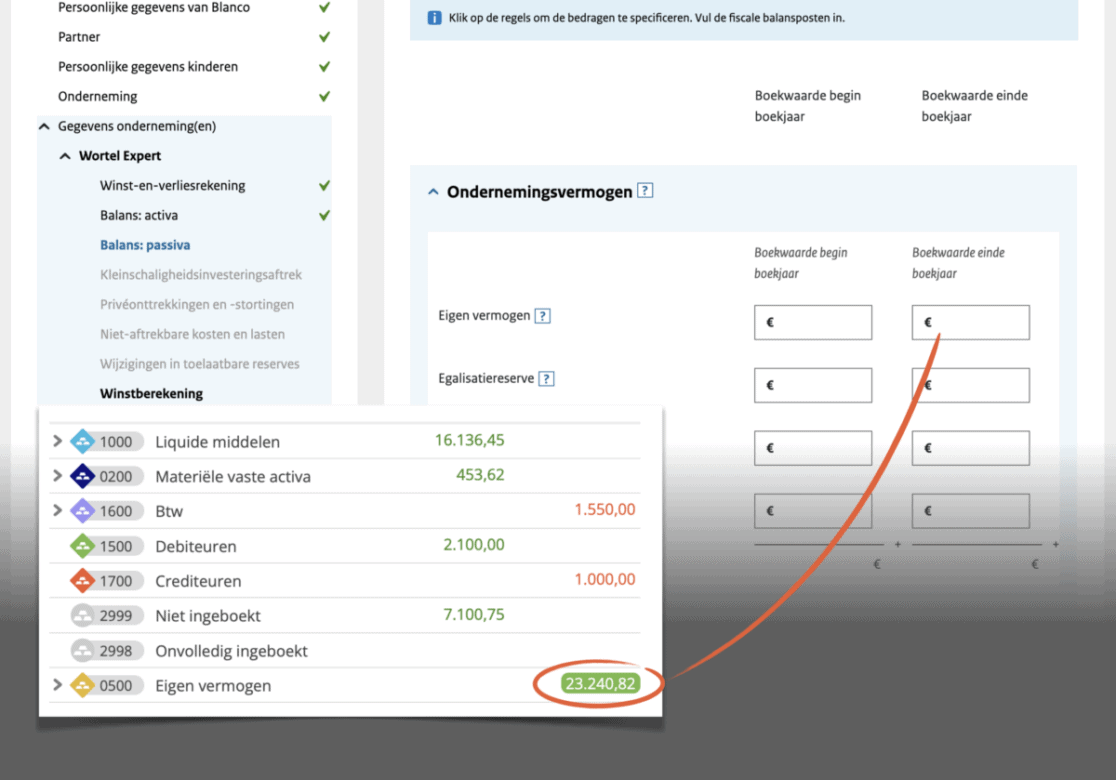Screen dimensions: 1116x780
Task: Click the help question mark beside Eigen vermogen field
Action: coord(542,316)
